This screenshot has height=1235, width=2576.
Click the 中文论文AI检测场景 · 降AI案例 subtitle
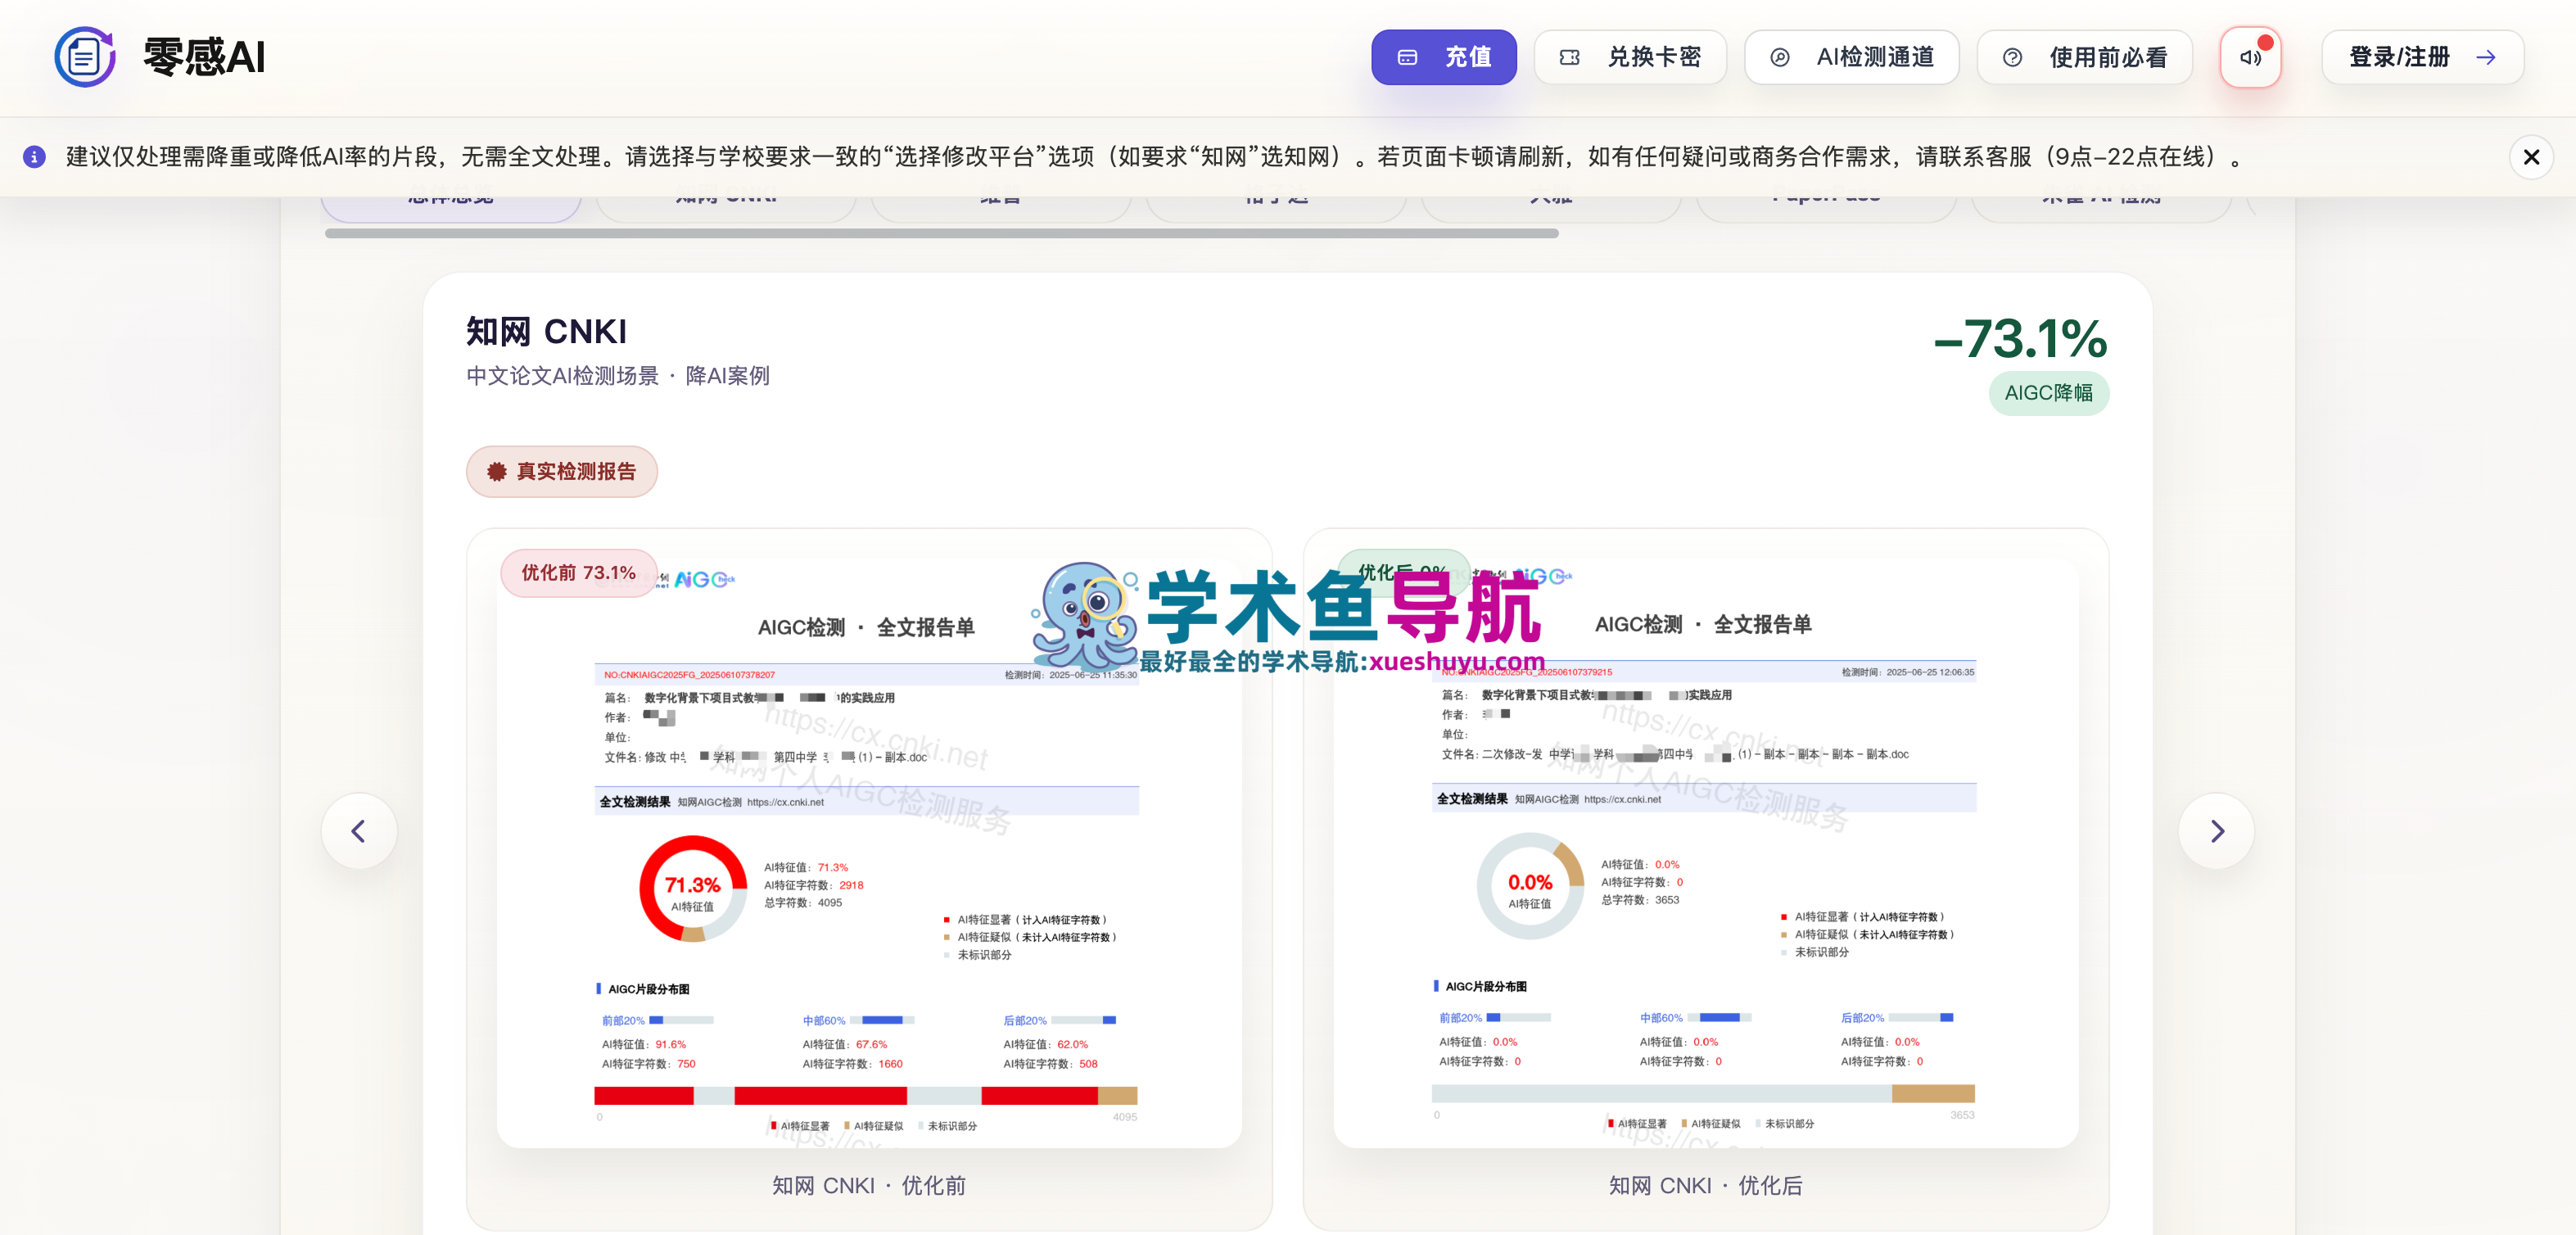tap(618, 376)
